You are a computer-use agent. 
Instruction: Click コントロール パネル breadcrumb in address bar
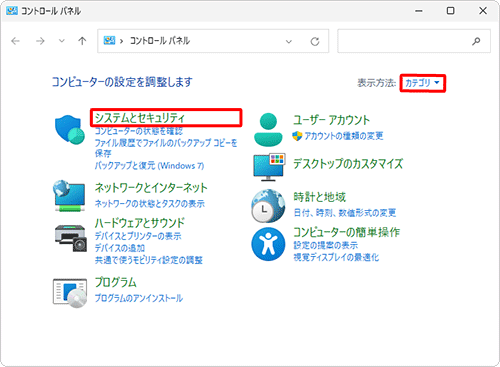(160, 41)
